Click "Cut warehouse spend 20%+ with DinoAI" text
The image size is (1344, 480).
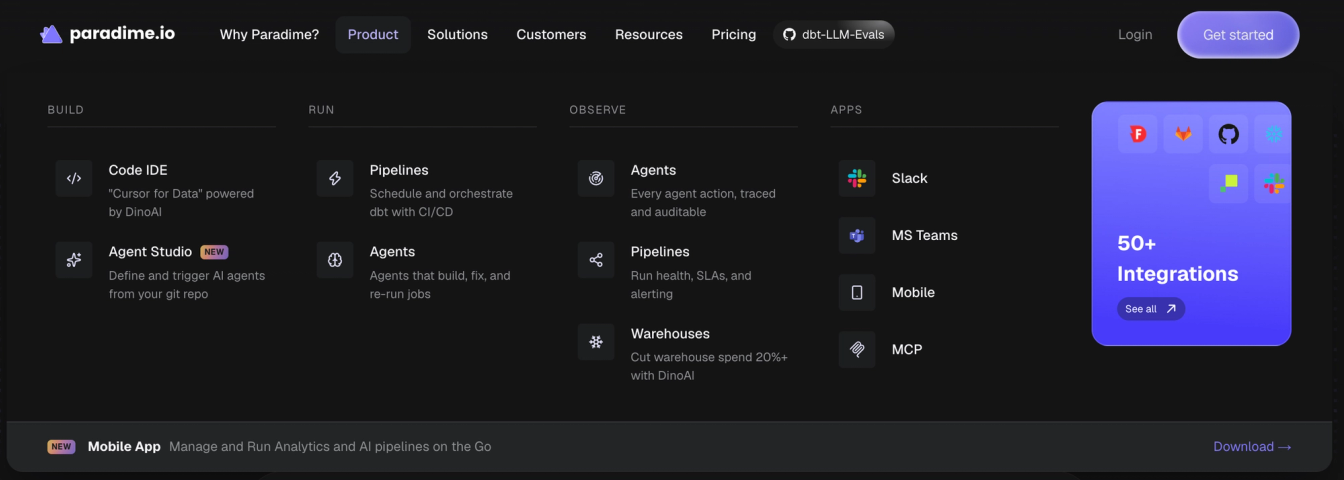tap(709, 367)
